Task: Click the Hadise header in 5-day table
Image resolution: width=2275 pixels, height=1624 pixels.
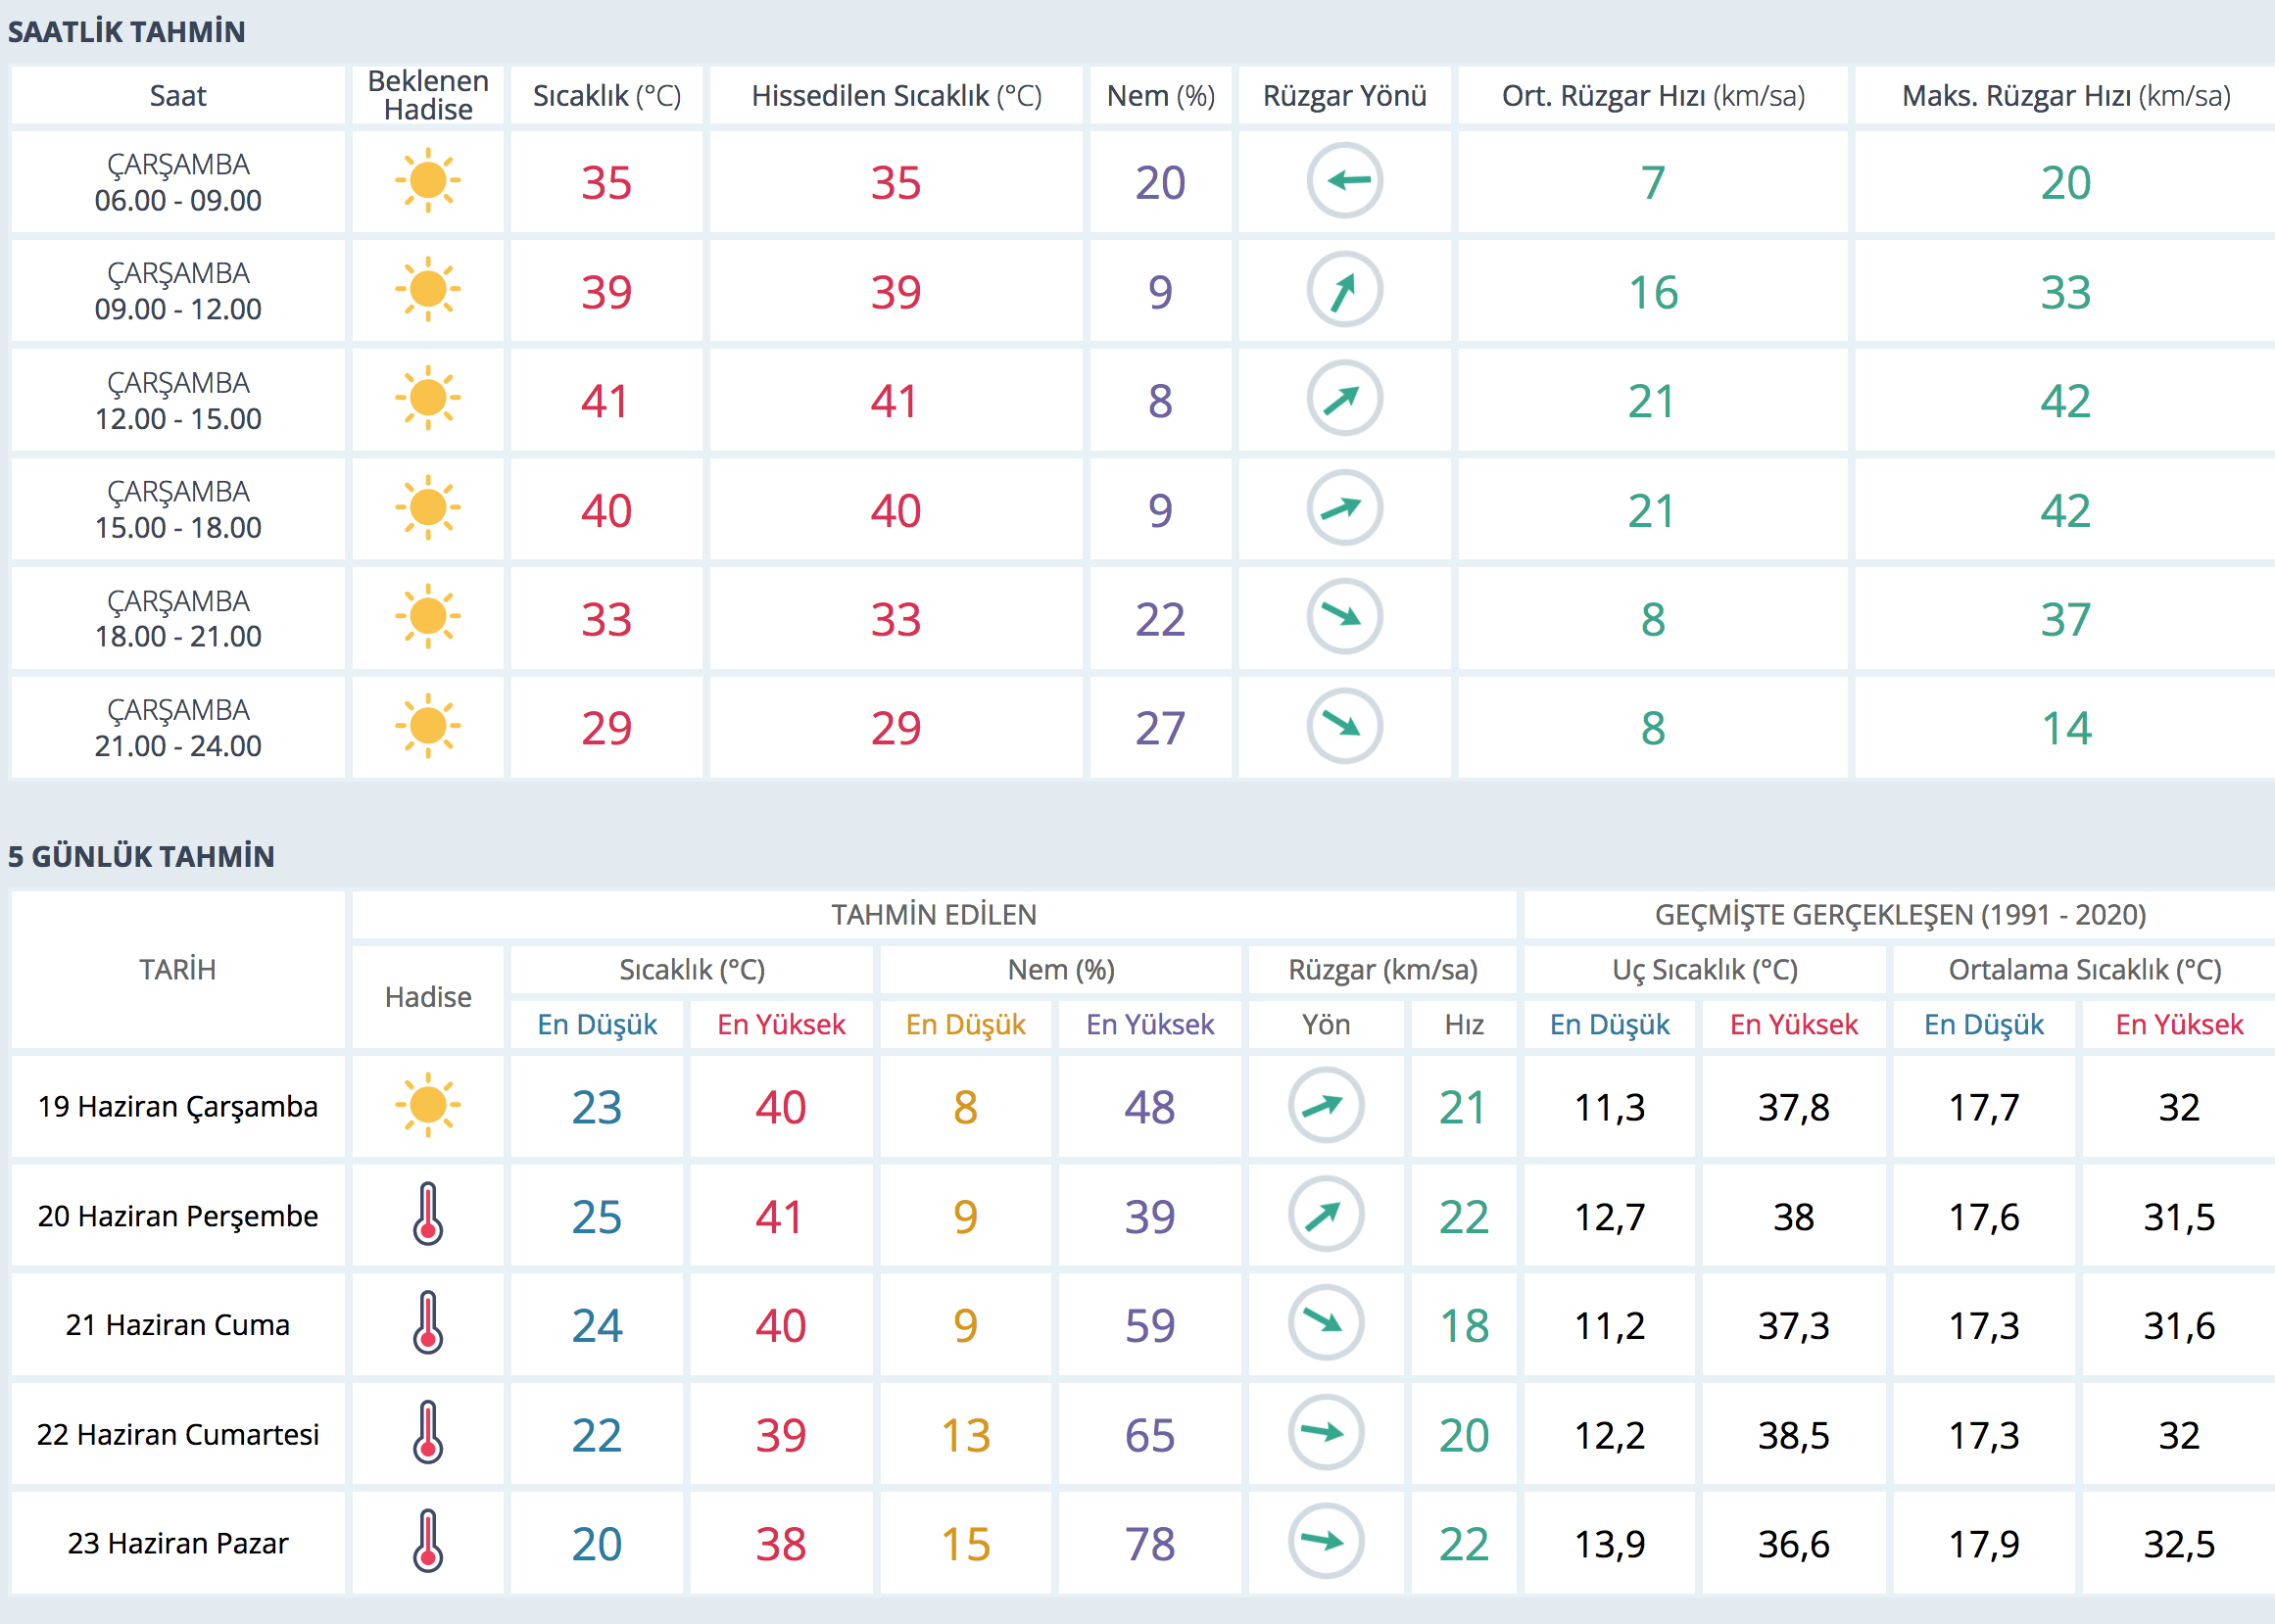Action: 428,997
